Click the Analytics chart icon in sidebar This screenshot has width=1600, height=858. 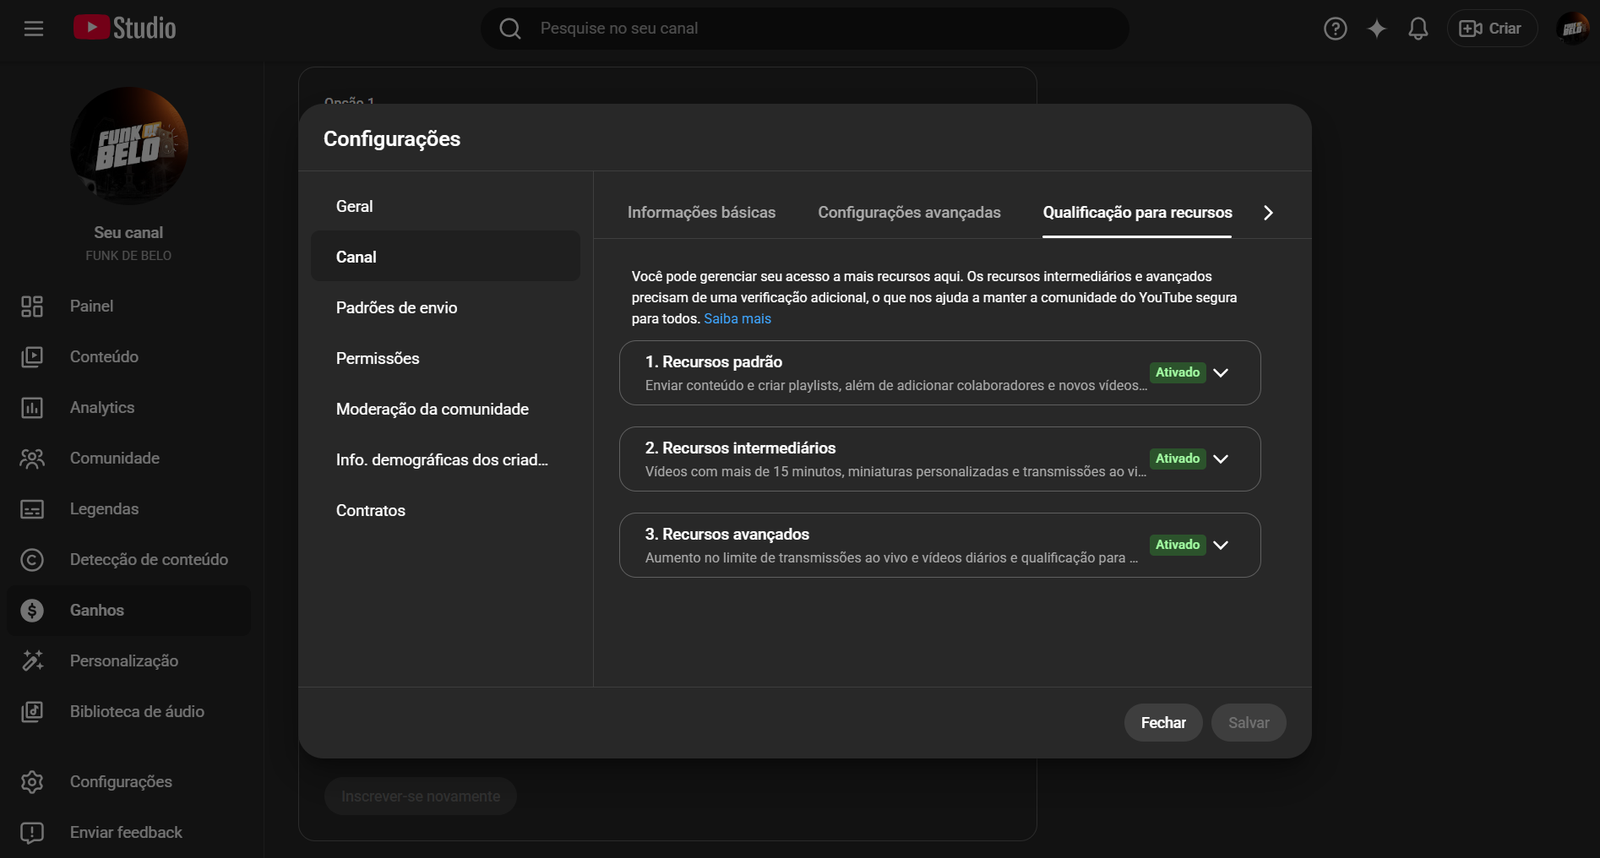click(x=32, y=408)
